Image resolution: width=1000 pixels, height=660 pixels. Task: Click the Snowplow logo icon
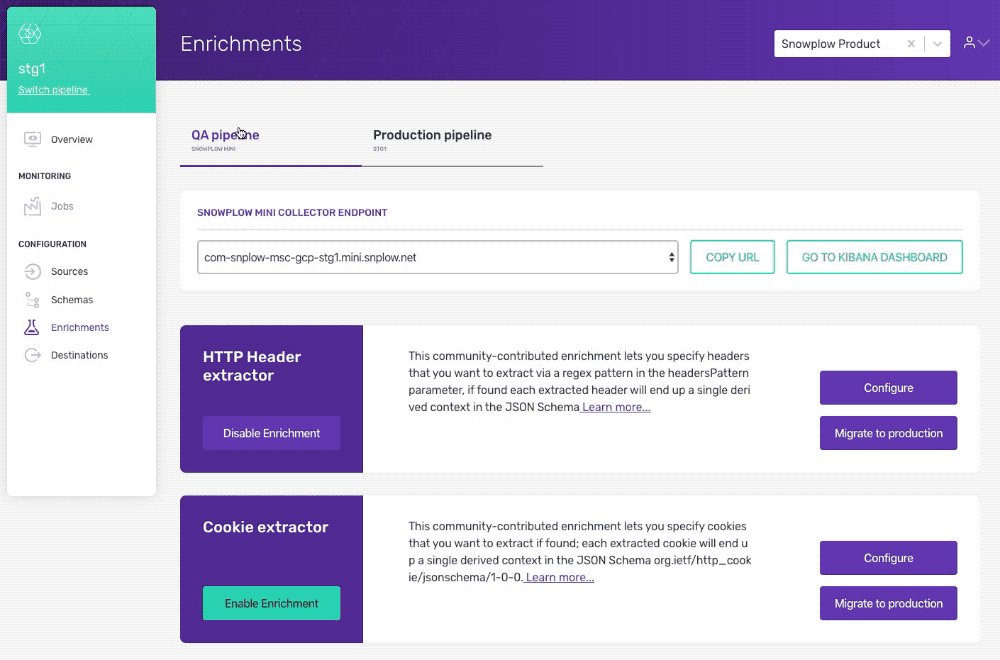[x=29, y=33]
